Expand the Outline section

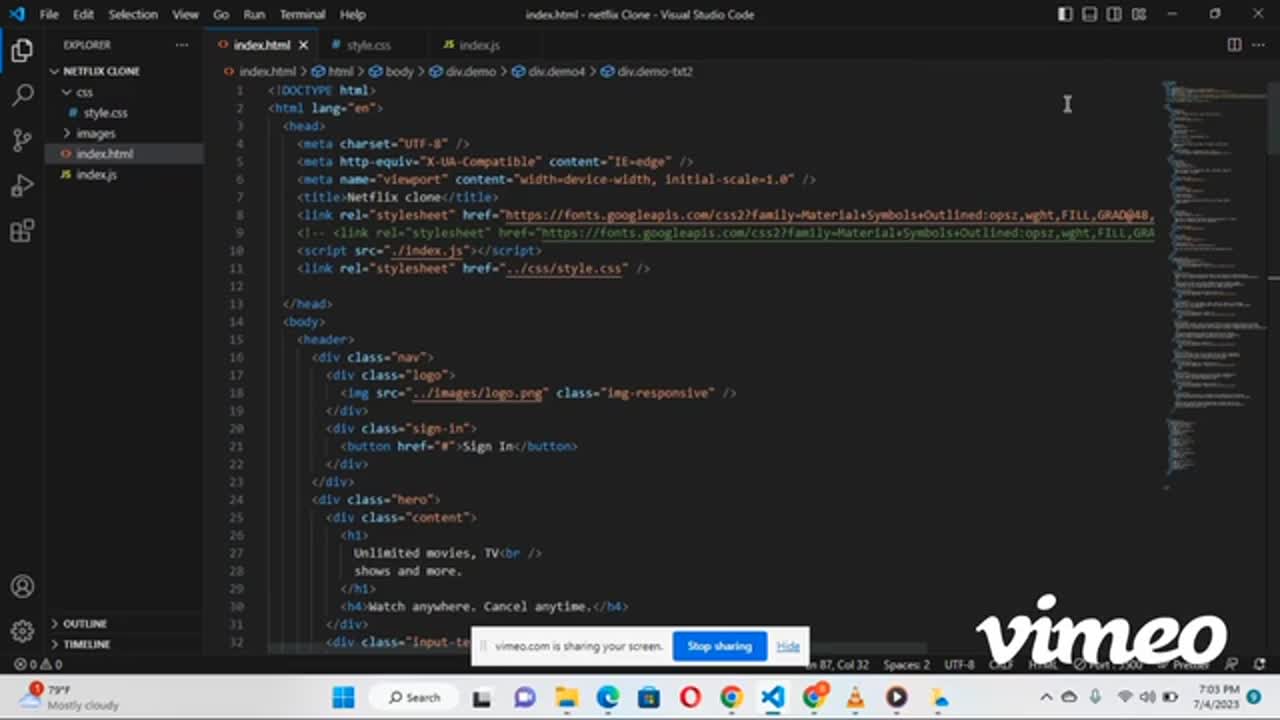tap(85, 624)
